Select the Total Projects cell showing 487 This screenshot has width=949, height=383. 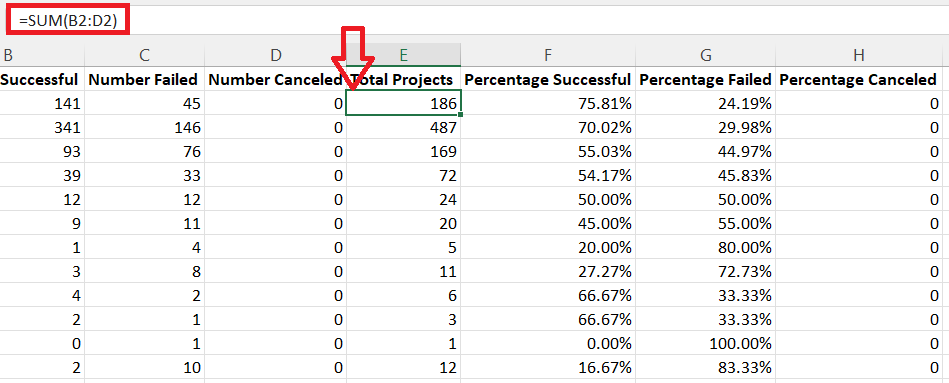coord(404,127)
